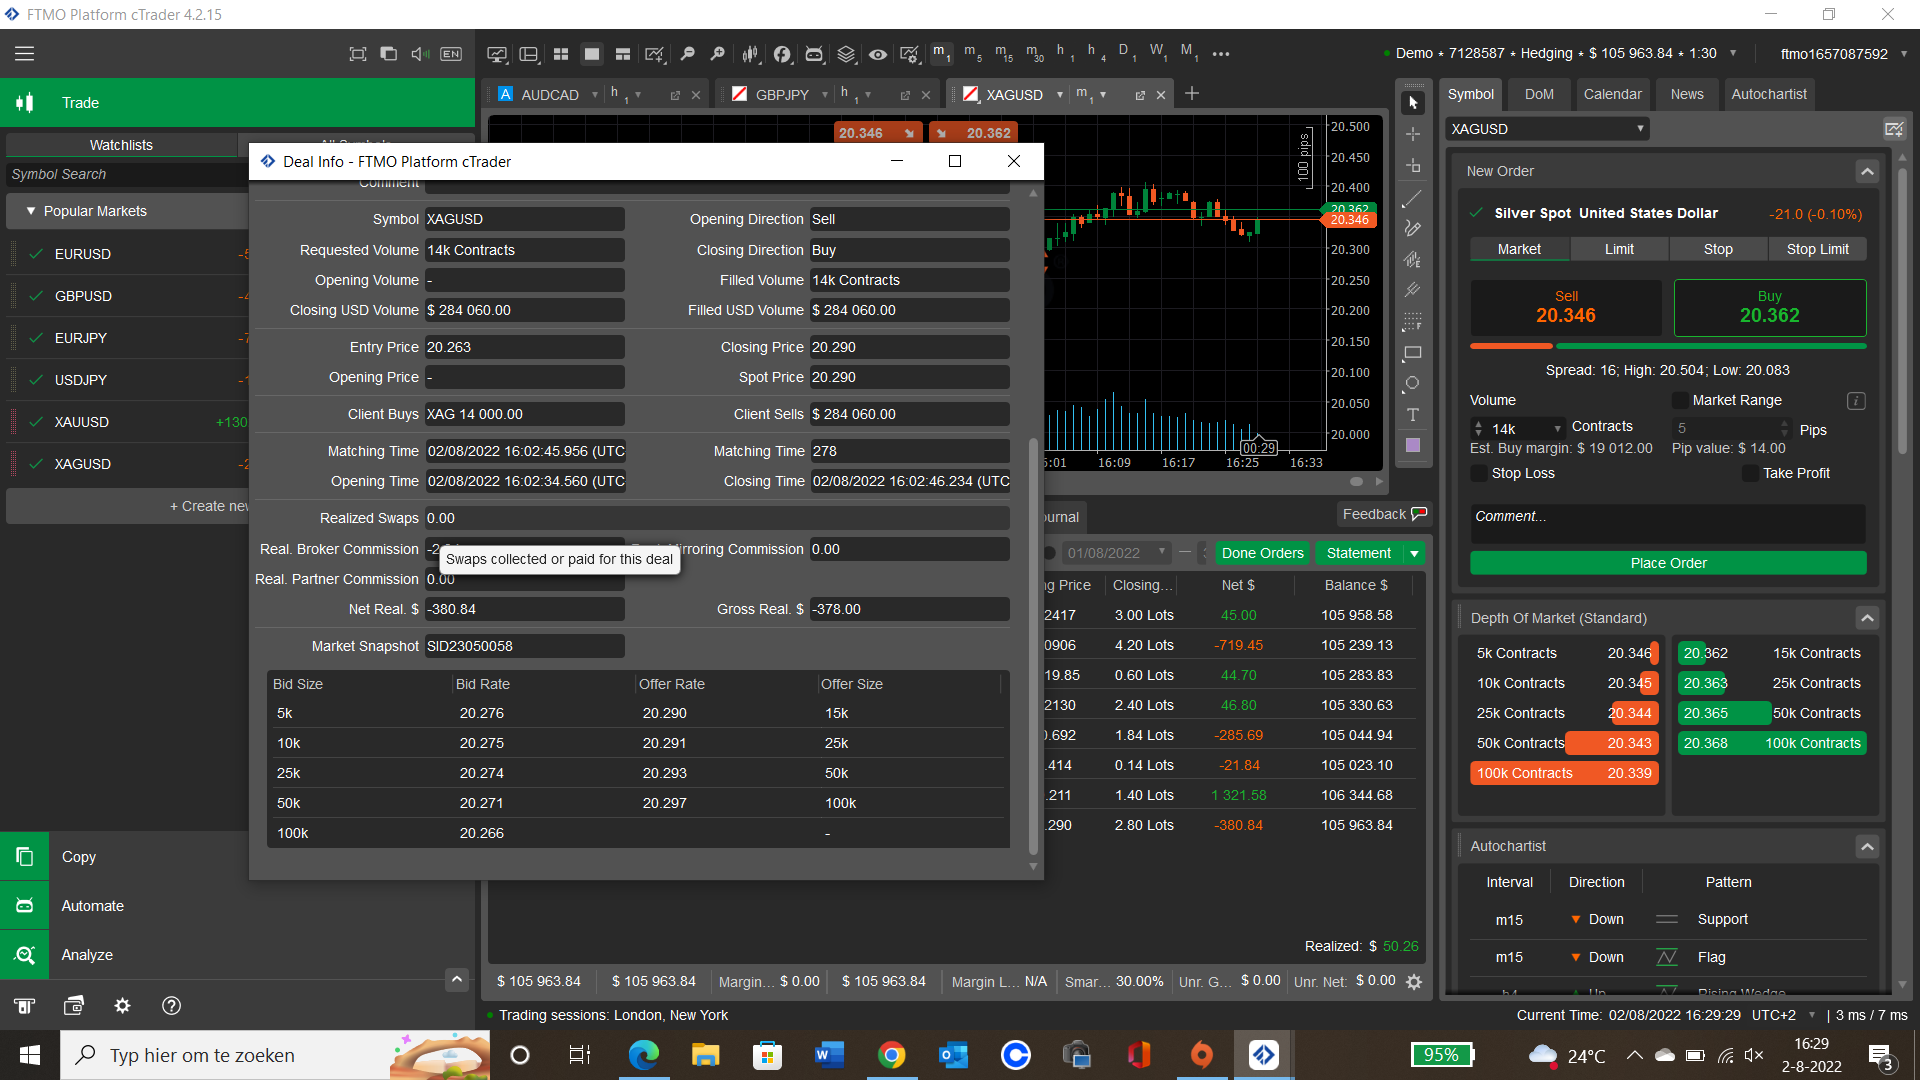Open the 14k volume dropdown
Screen dimensions: 1920x1080
1557,429
